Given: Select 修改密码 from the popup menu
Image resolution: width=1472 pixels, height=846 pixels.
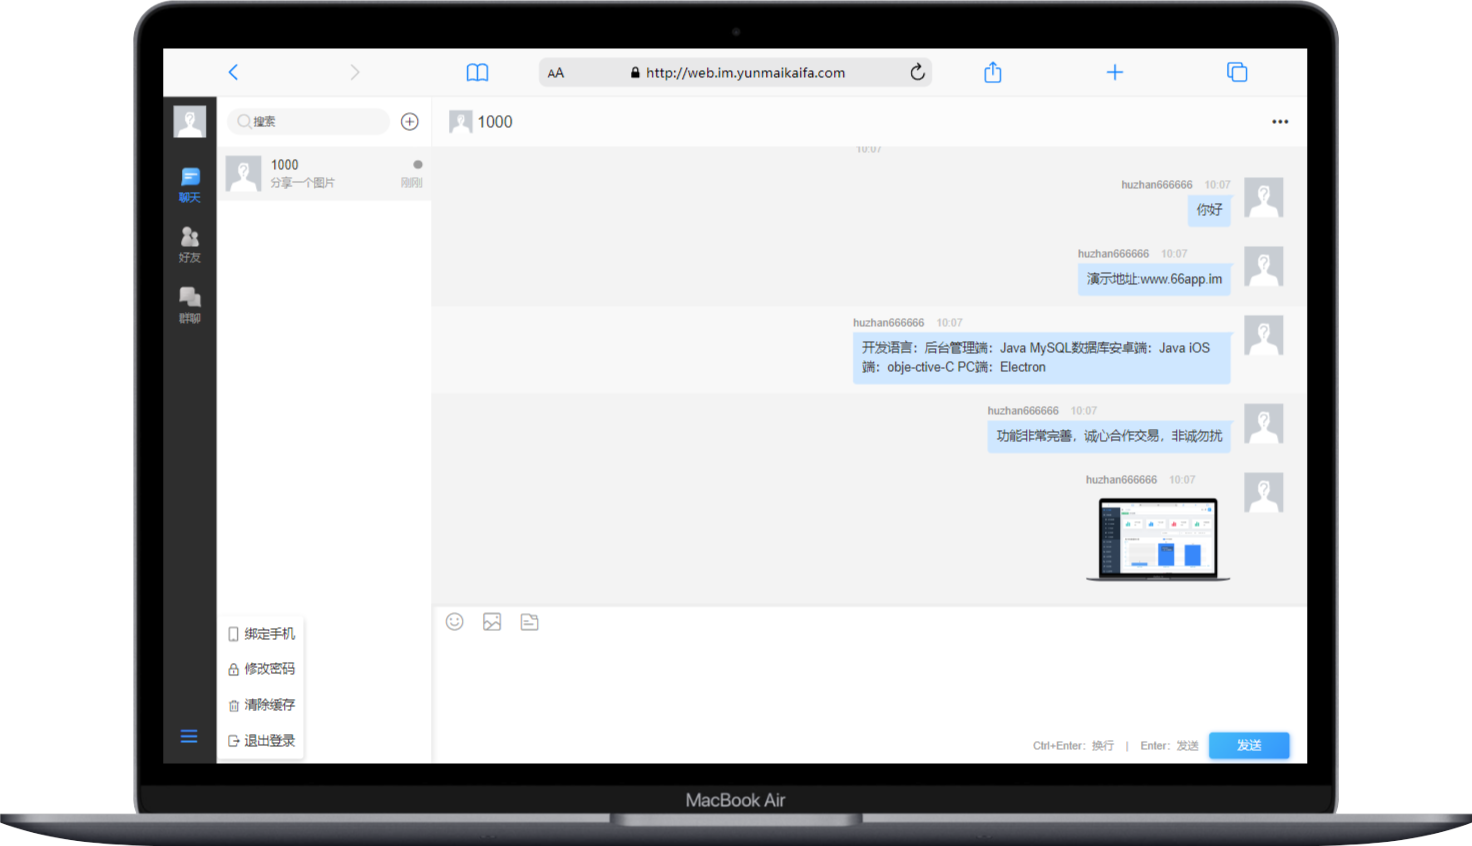Looking at the screenshot, I should pos(262,669).
